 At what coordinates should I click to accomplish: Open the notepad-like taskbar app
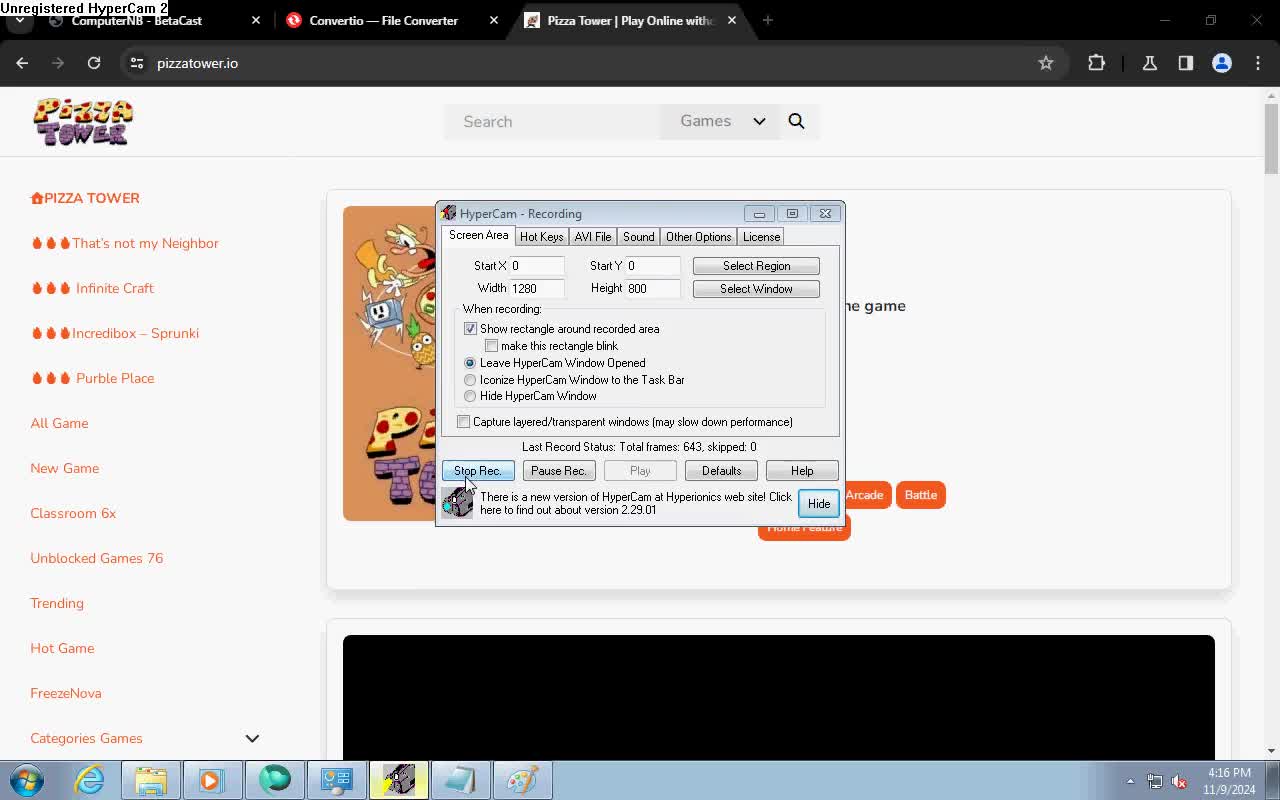(x=461, y=779)
